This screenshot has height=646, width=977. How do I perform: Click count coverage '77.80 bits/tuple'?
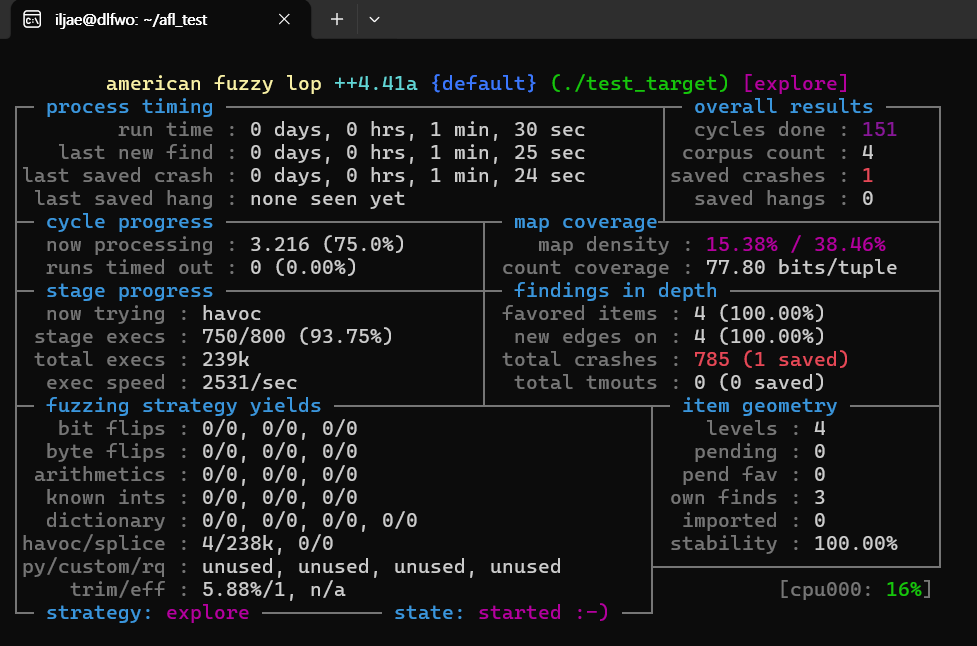point(802,267)
